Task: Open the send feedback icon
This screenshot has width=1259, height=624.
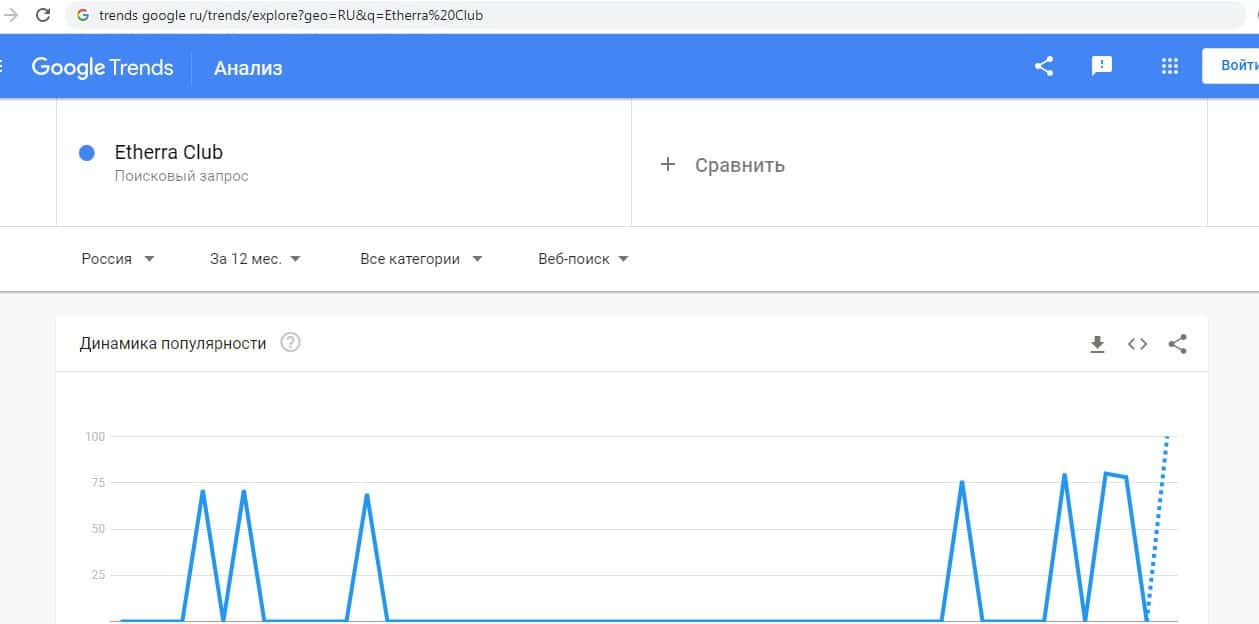Action: coord(1101,67)
